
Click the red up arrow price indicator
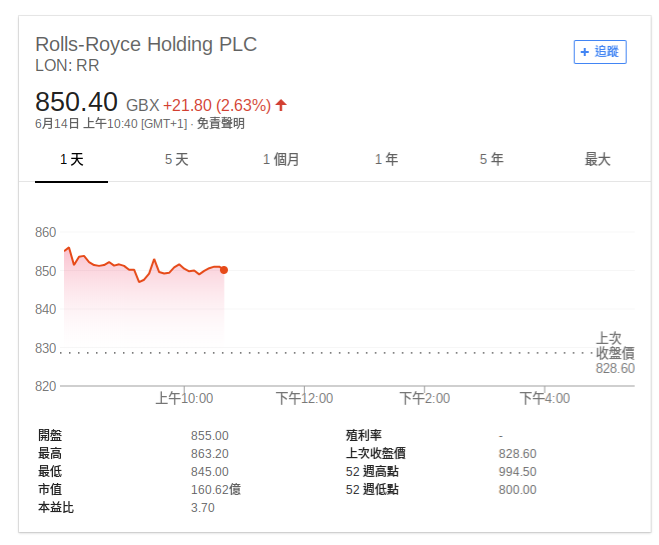[281, 105]
